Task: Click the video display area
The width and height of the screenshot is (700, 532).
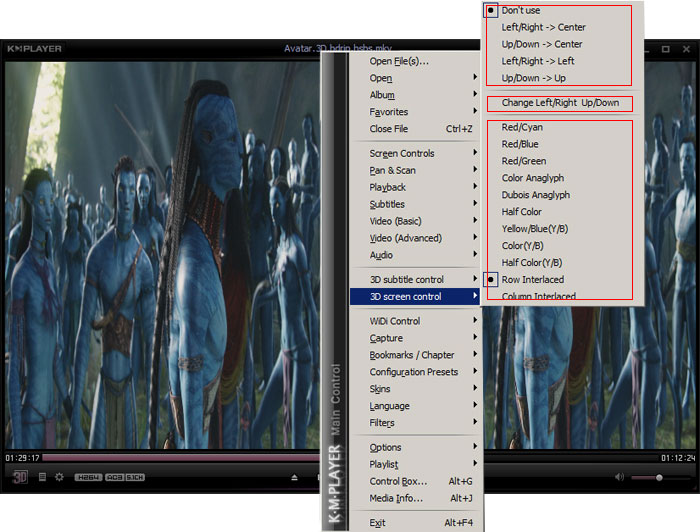Action: [x=162, y=254]
